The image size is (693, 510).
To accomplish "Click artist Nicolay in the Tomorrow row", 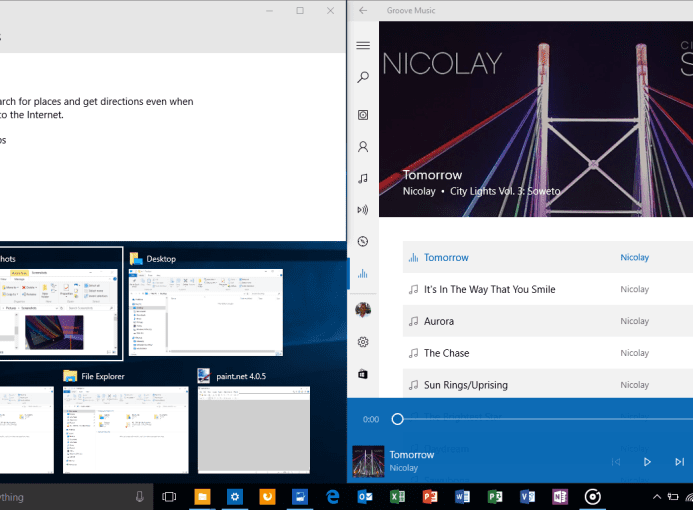I will (x=634, y=257).
